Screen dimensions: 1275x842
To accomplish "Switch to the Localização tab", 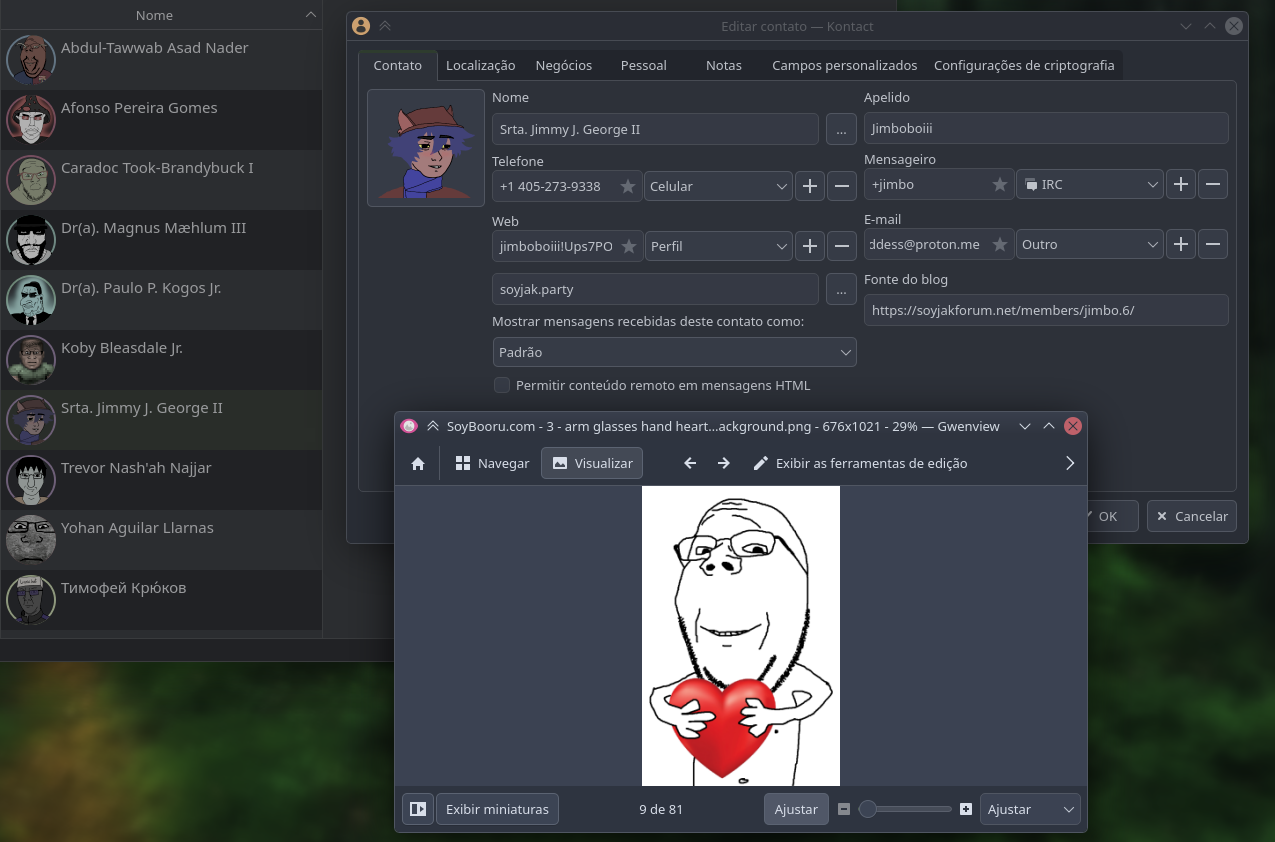I will (x=480, y=65).
